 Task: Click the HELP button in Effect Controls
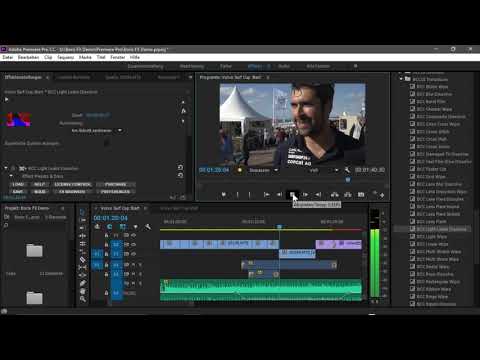click(x=40, y=184)
